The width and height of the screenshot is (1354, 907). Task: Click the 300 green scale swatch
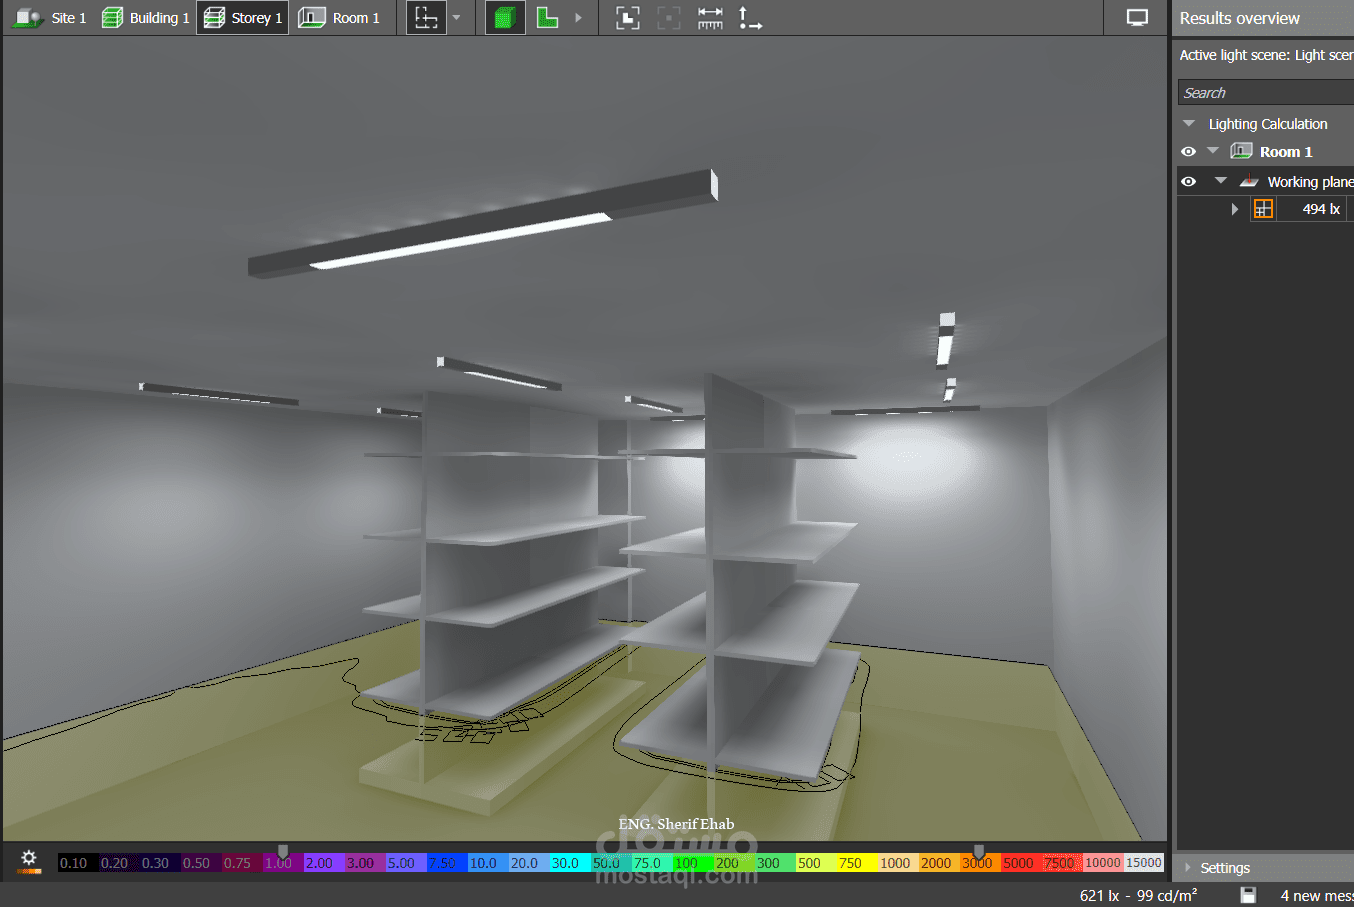(x=773, y=863)
